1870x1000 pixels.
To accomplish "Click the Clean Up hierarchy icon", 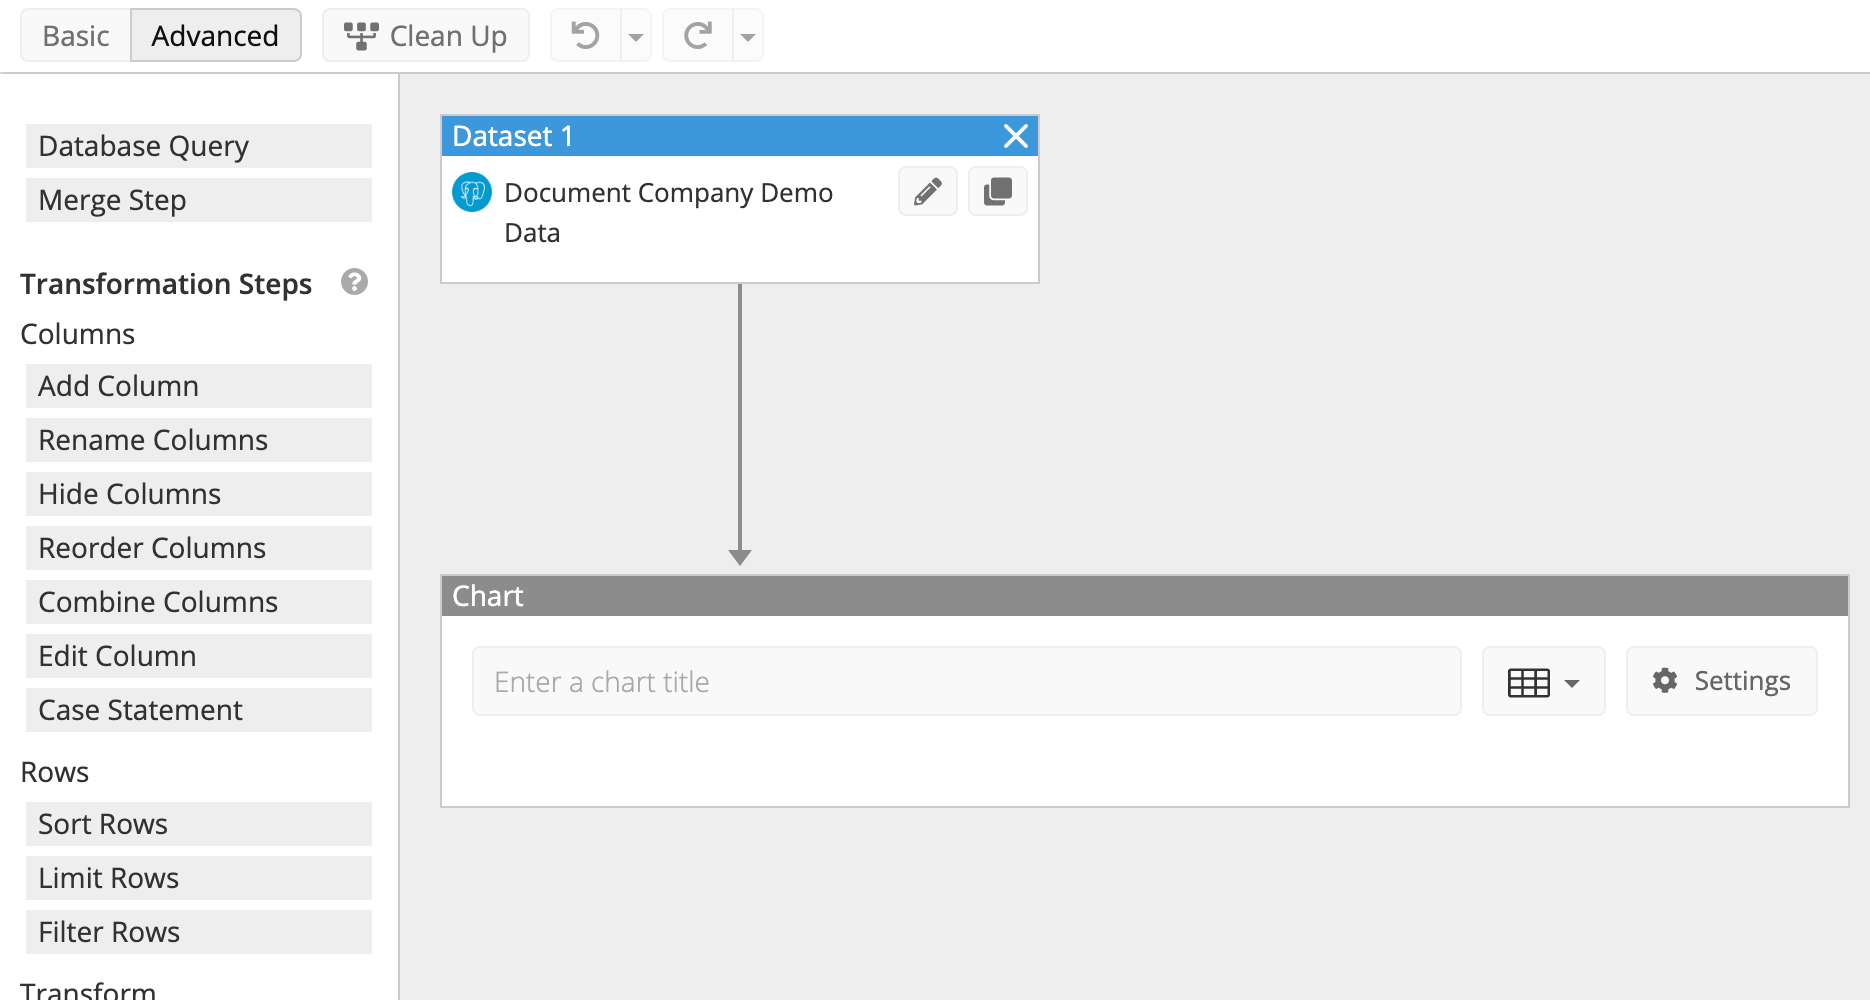I will point(361,36).
